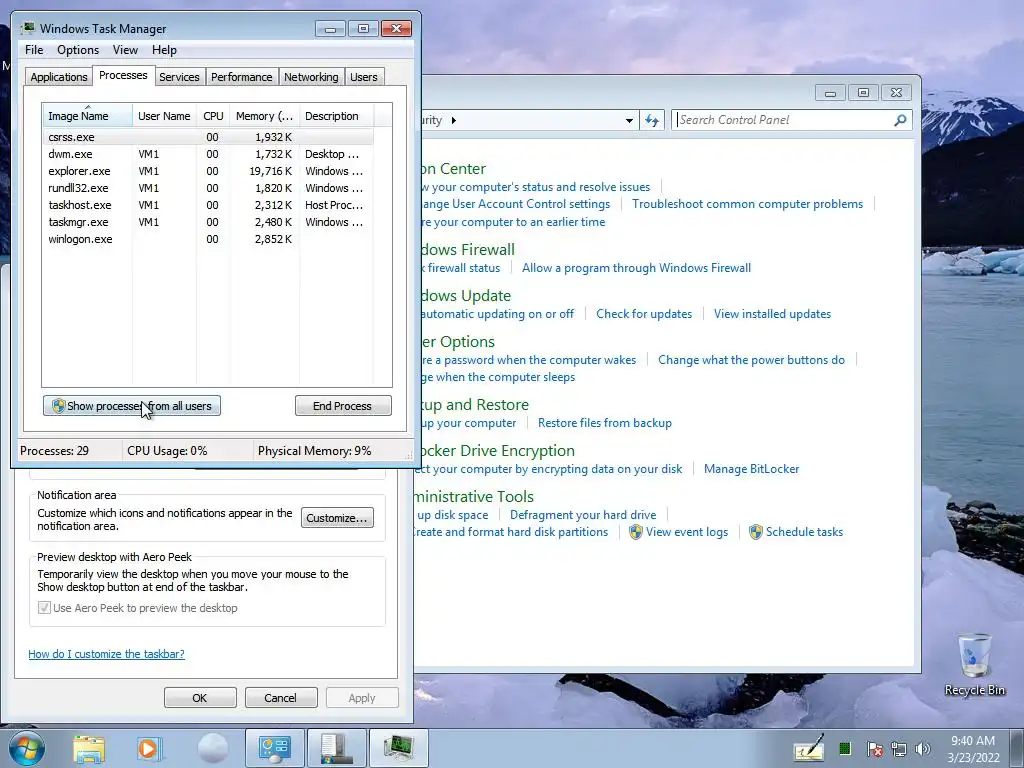
Task: Click Show processes from all users
Action: pyautogui.click(x=132, y=406)
